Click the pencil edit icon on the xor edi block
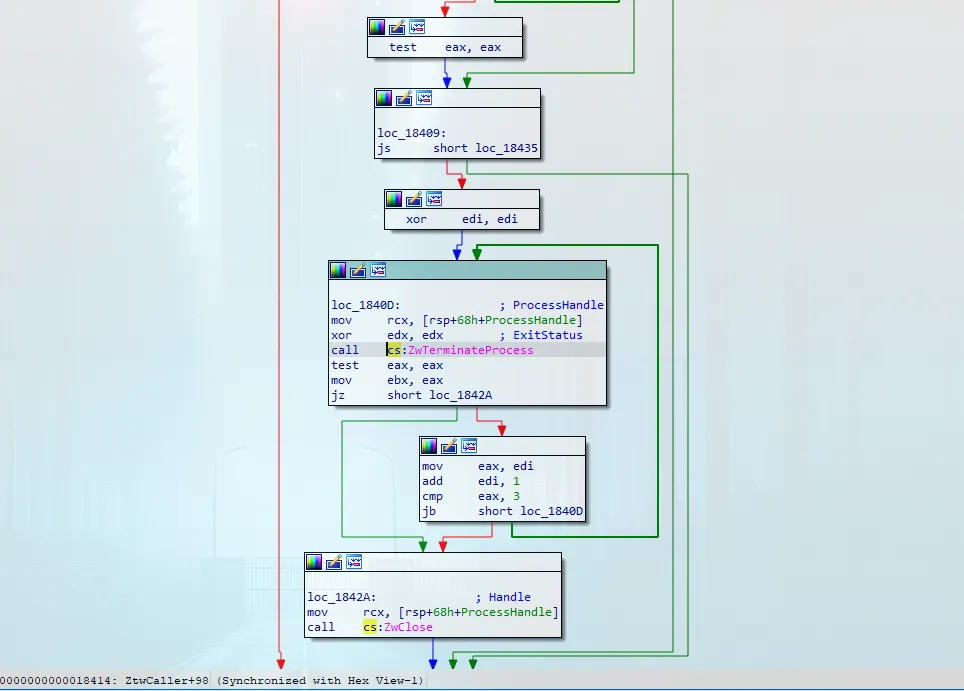This screenshot has width=964, height=691. click(x=414, y=199)
